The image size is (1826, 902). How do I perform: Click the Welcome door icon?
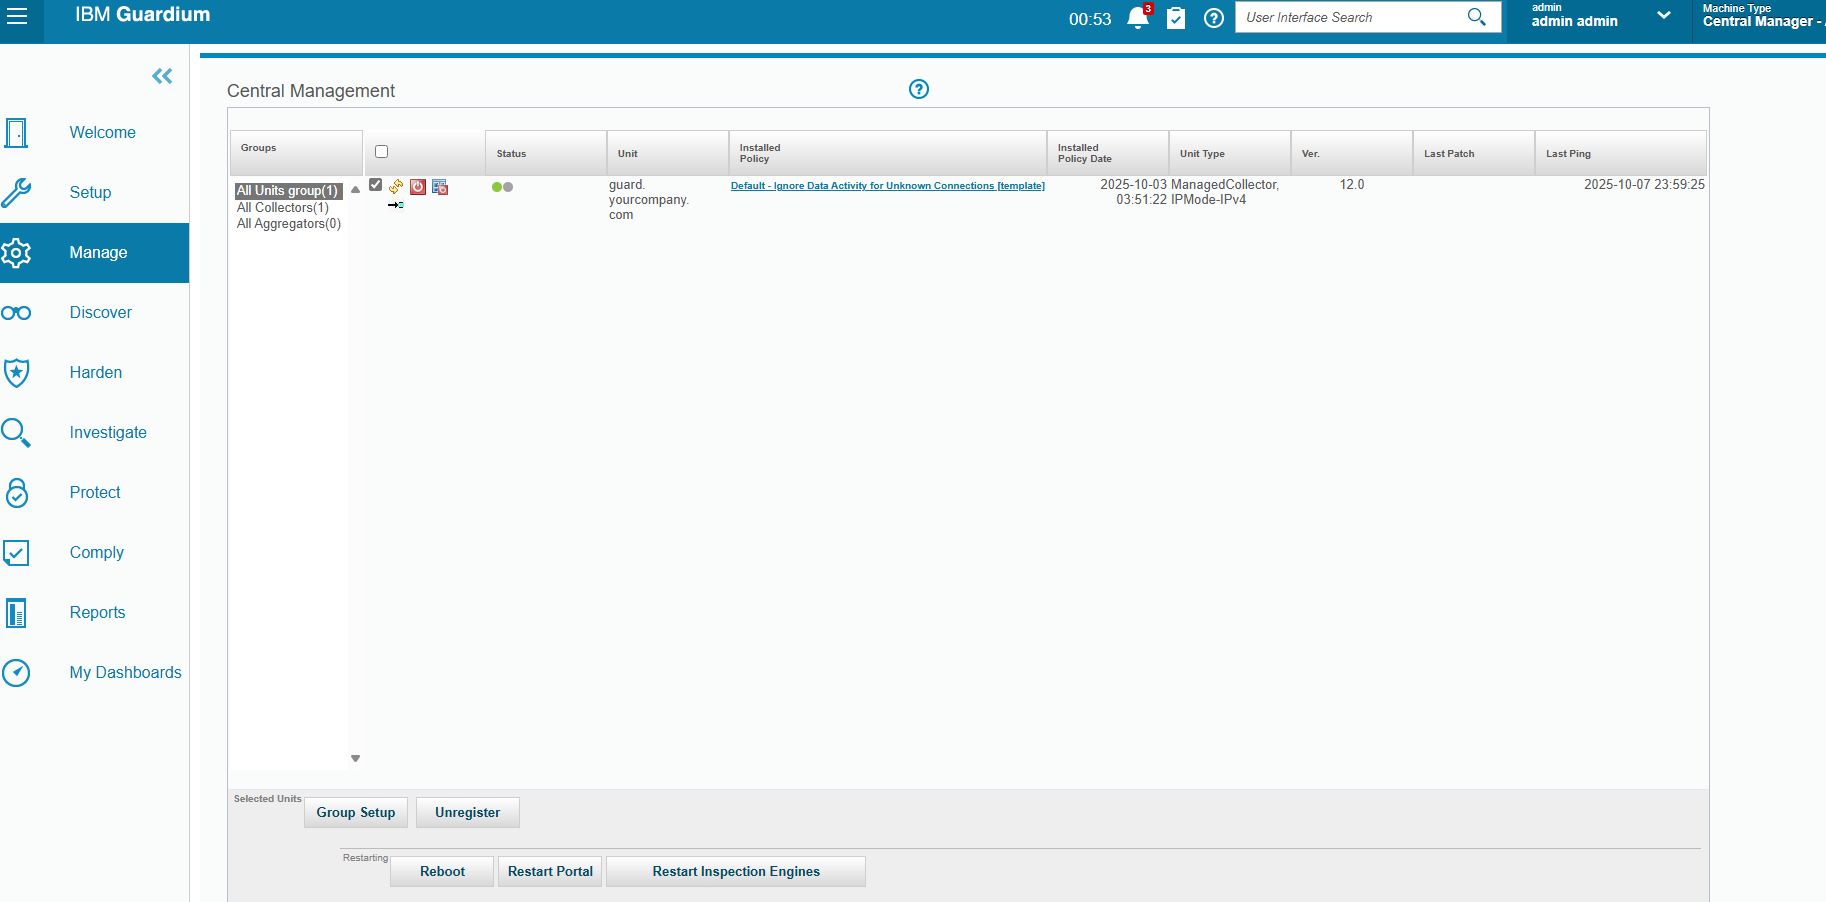click(16, 132)
